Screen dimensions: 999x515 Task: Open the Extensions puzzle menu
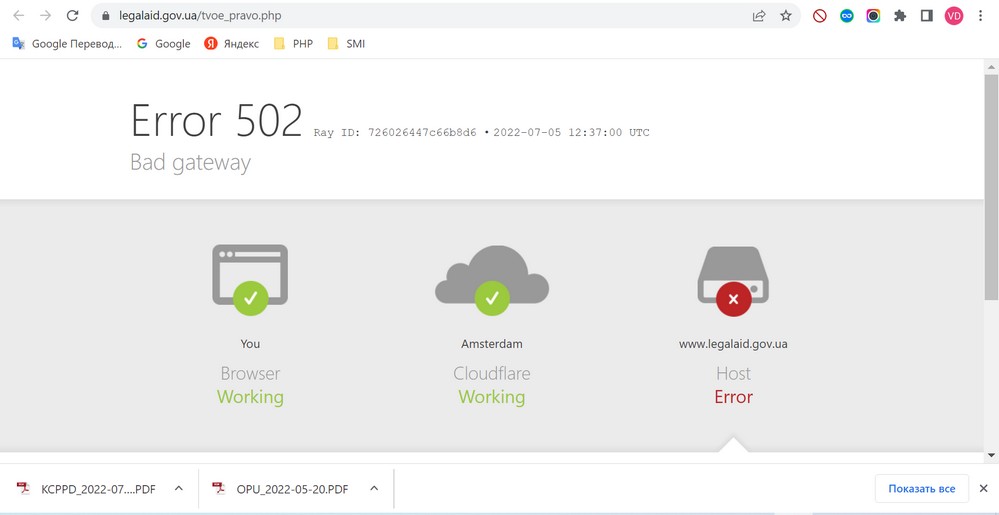pyautogui.click(x=900, y=16)
